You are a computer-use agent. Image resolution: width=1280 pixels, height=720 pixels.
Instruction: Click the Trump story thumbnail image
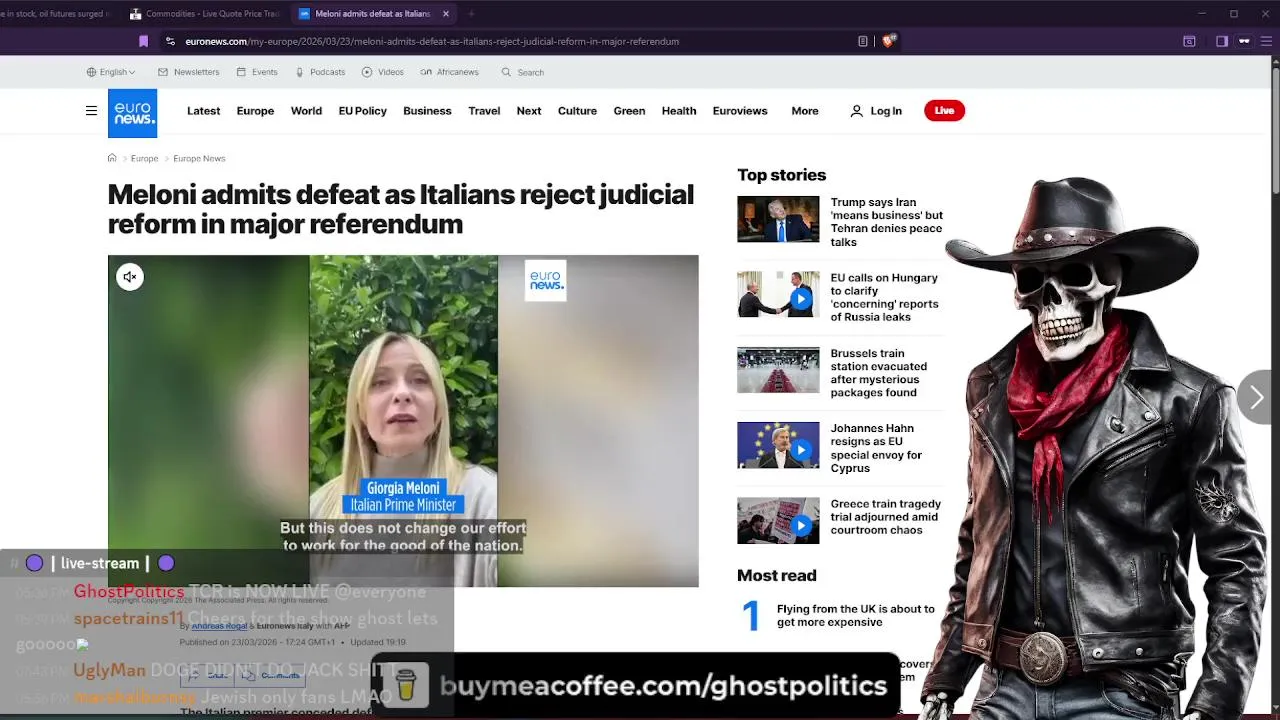(778, 219)
